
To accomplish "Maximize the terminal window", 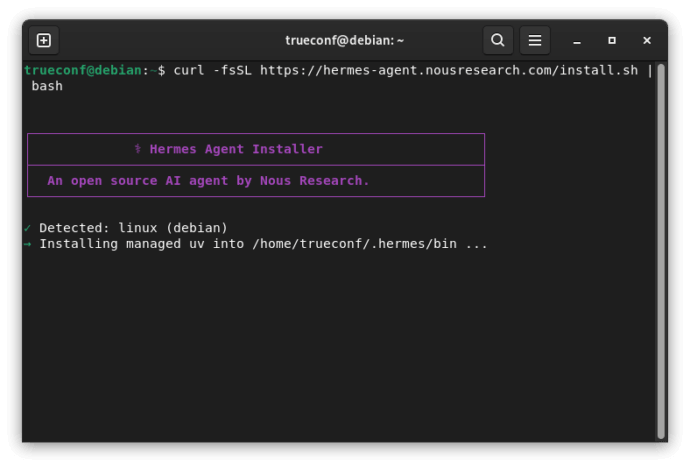I will 612,40.
